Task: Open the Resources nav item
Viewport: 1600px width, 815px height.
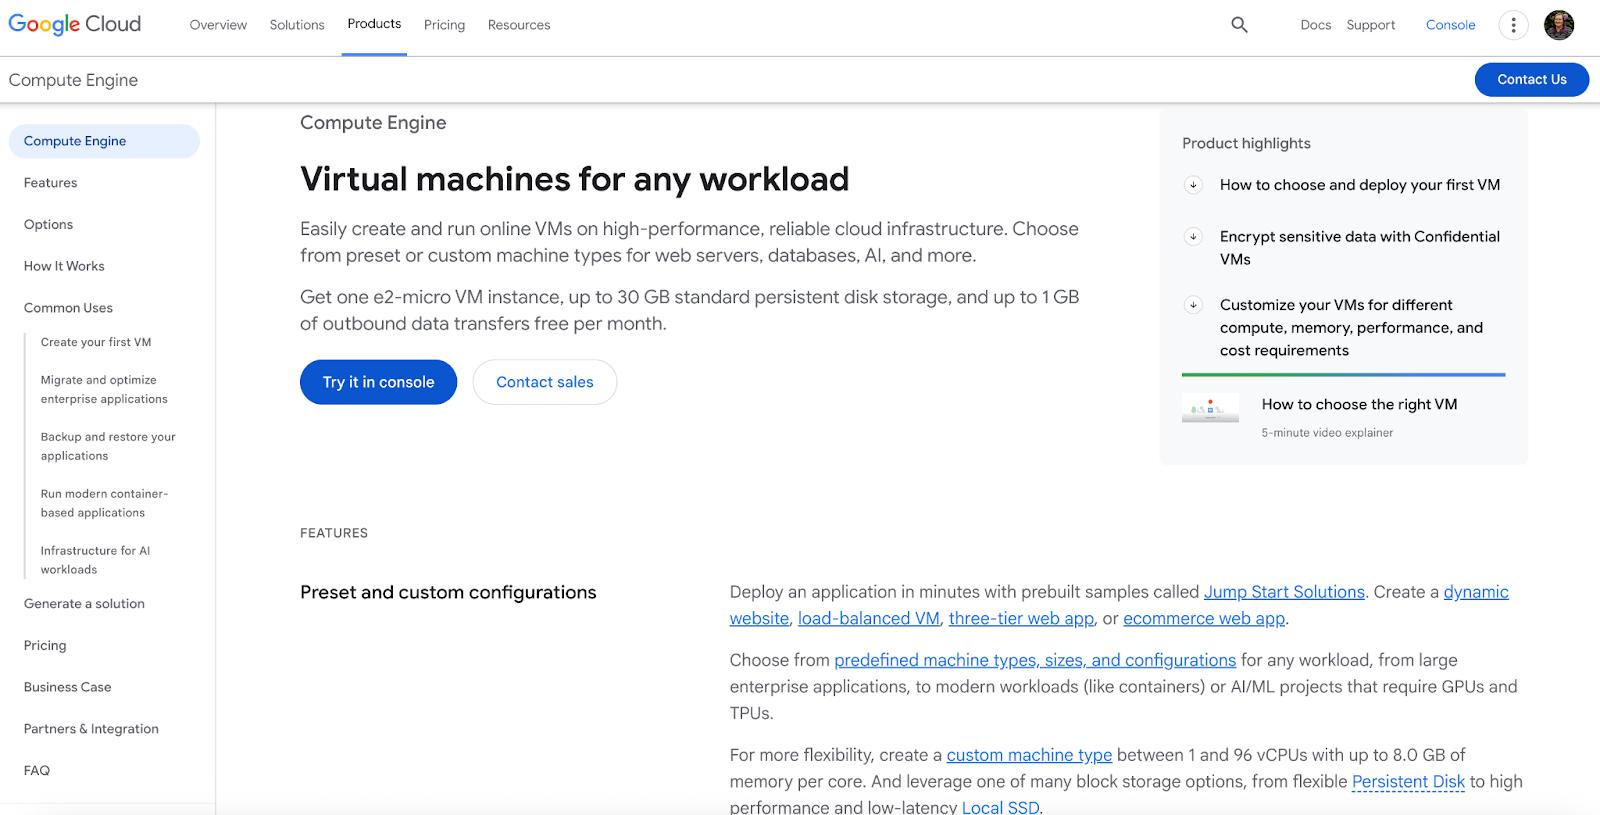Action: (519, 25)
